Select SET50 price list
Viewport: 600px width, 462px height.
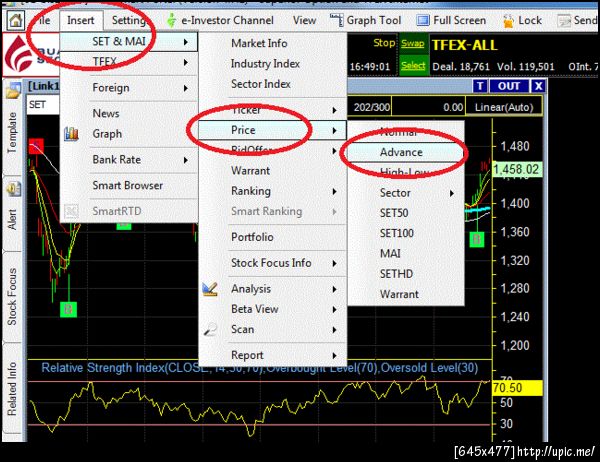(x=406, y=213)
